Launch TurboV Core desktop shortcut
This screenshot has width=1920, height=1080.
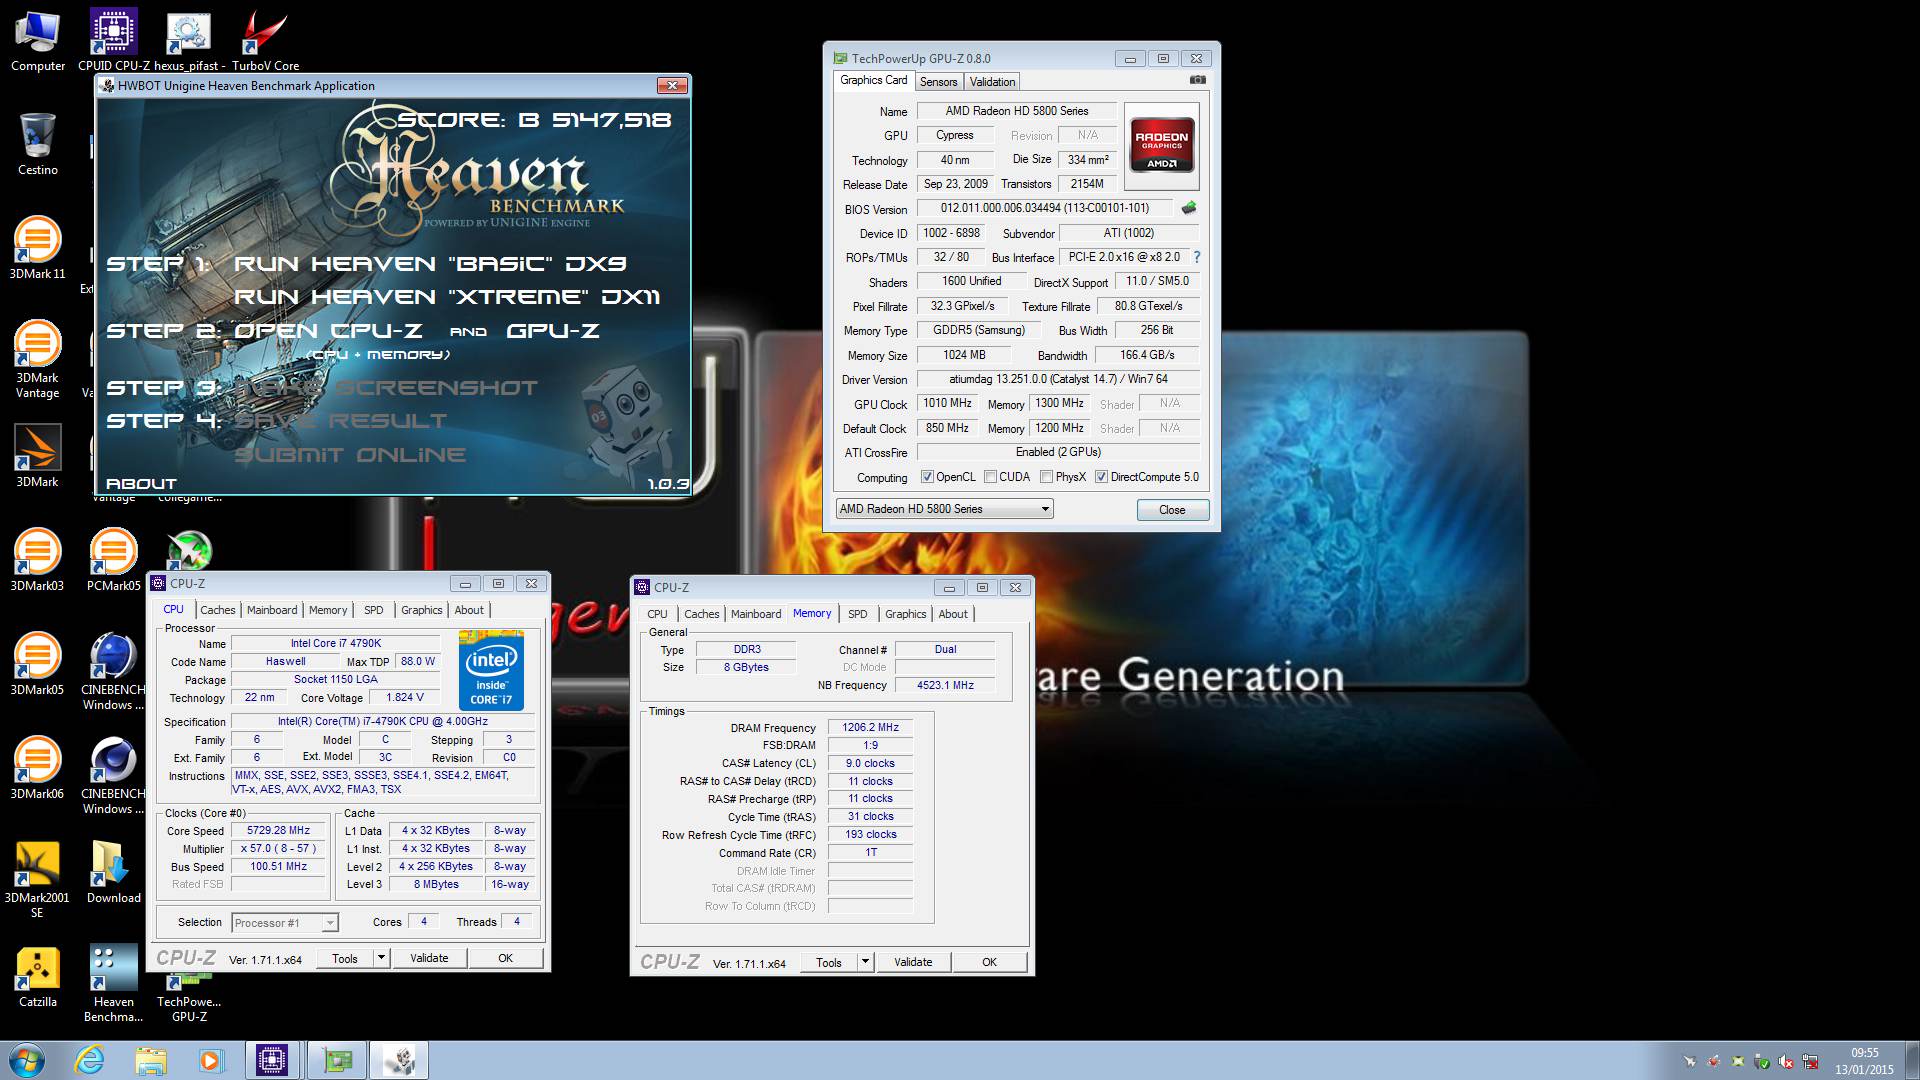click(x=265, y=42)
